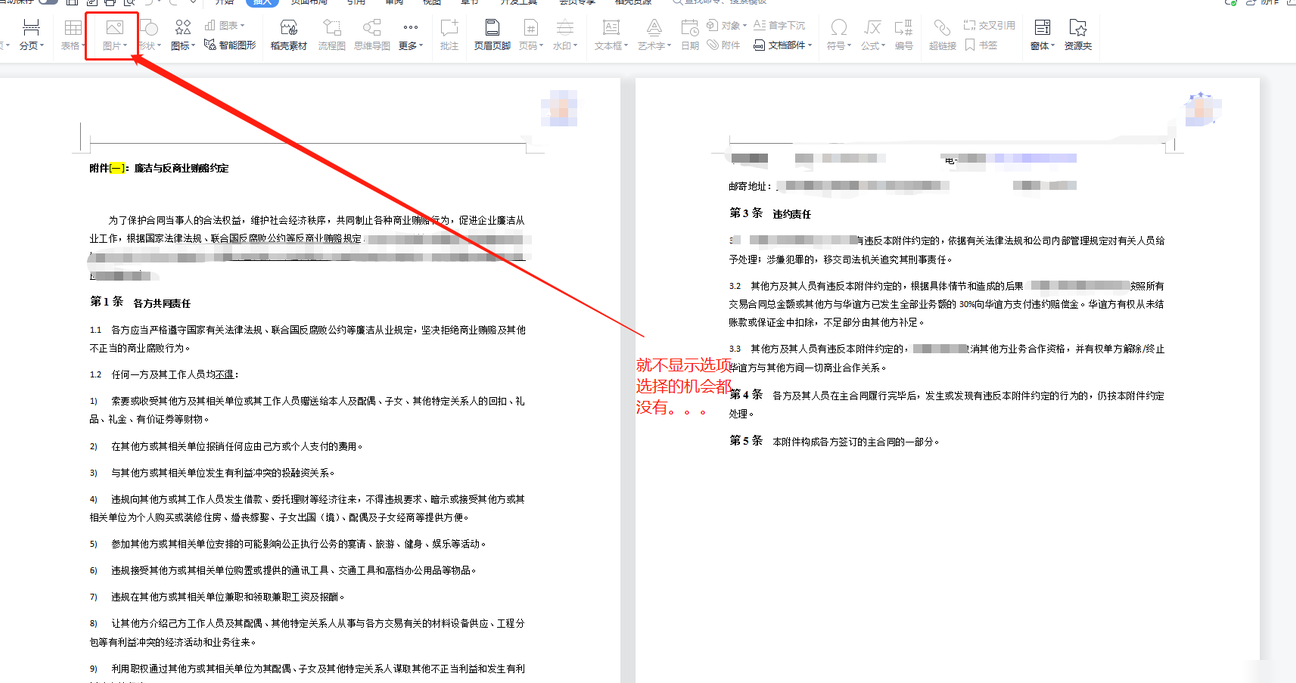Image resolution: width=1296 pixels, height=683 pixels.
Task: Click the 第5条 paragraph
Action: click(x=835, y=441)
